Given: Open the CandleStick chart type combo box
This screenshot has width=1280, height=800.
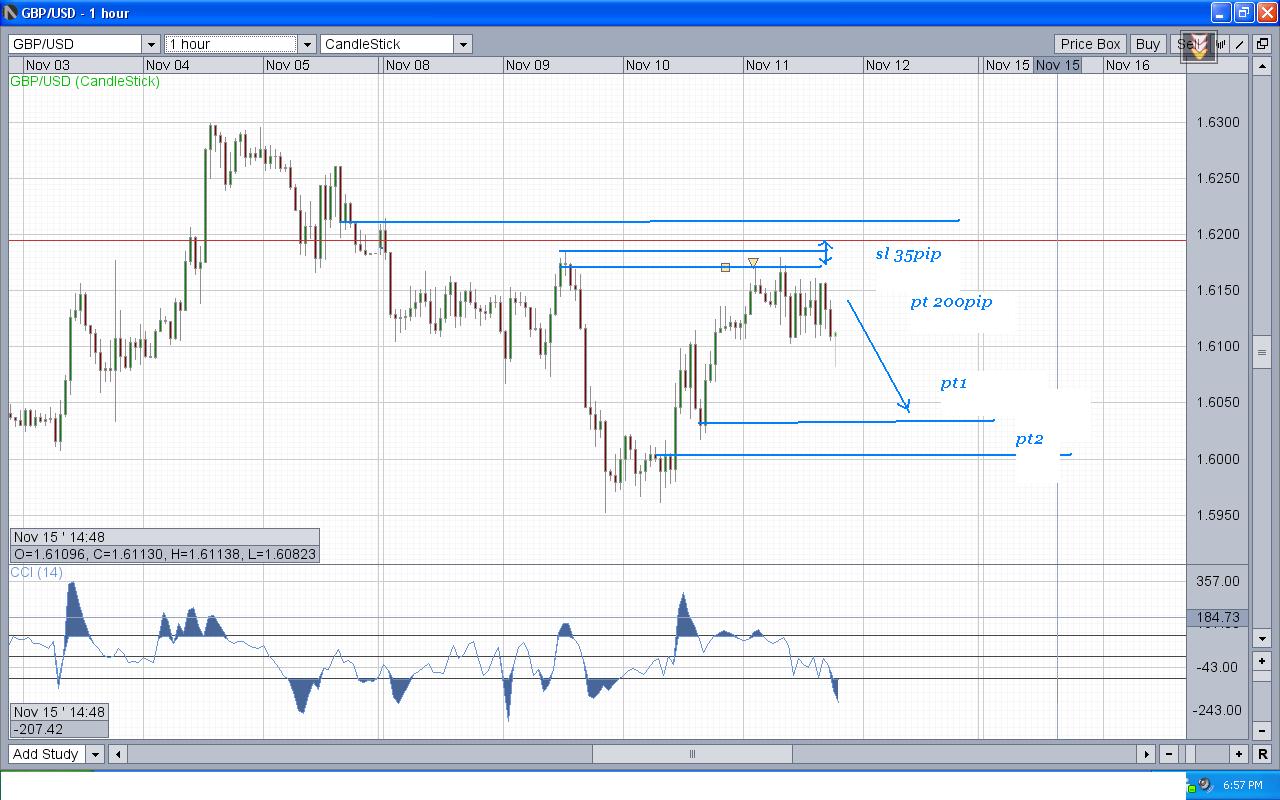Looking at the screenshot, I should point(396,44).
